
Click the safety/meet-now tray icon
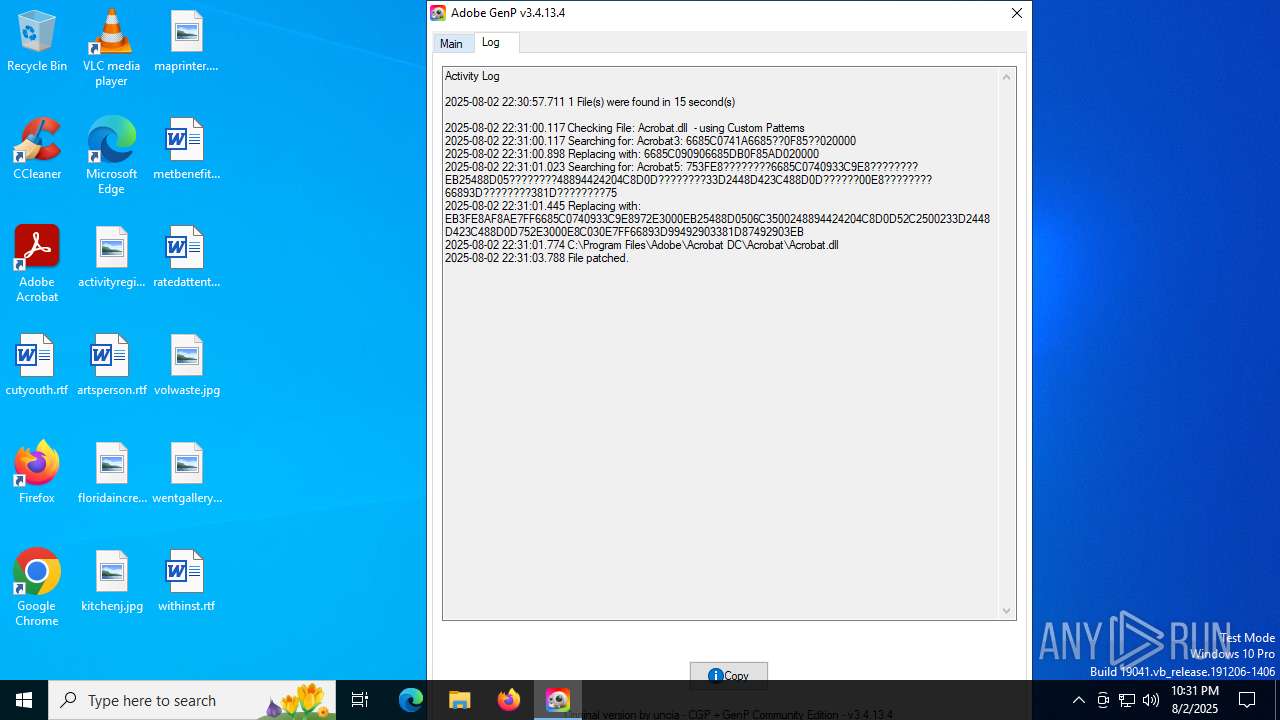(x=1103, y=700)
